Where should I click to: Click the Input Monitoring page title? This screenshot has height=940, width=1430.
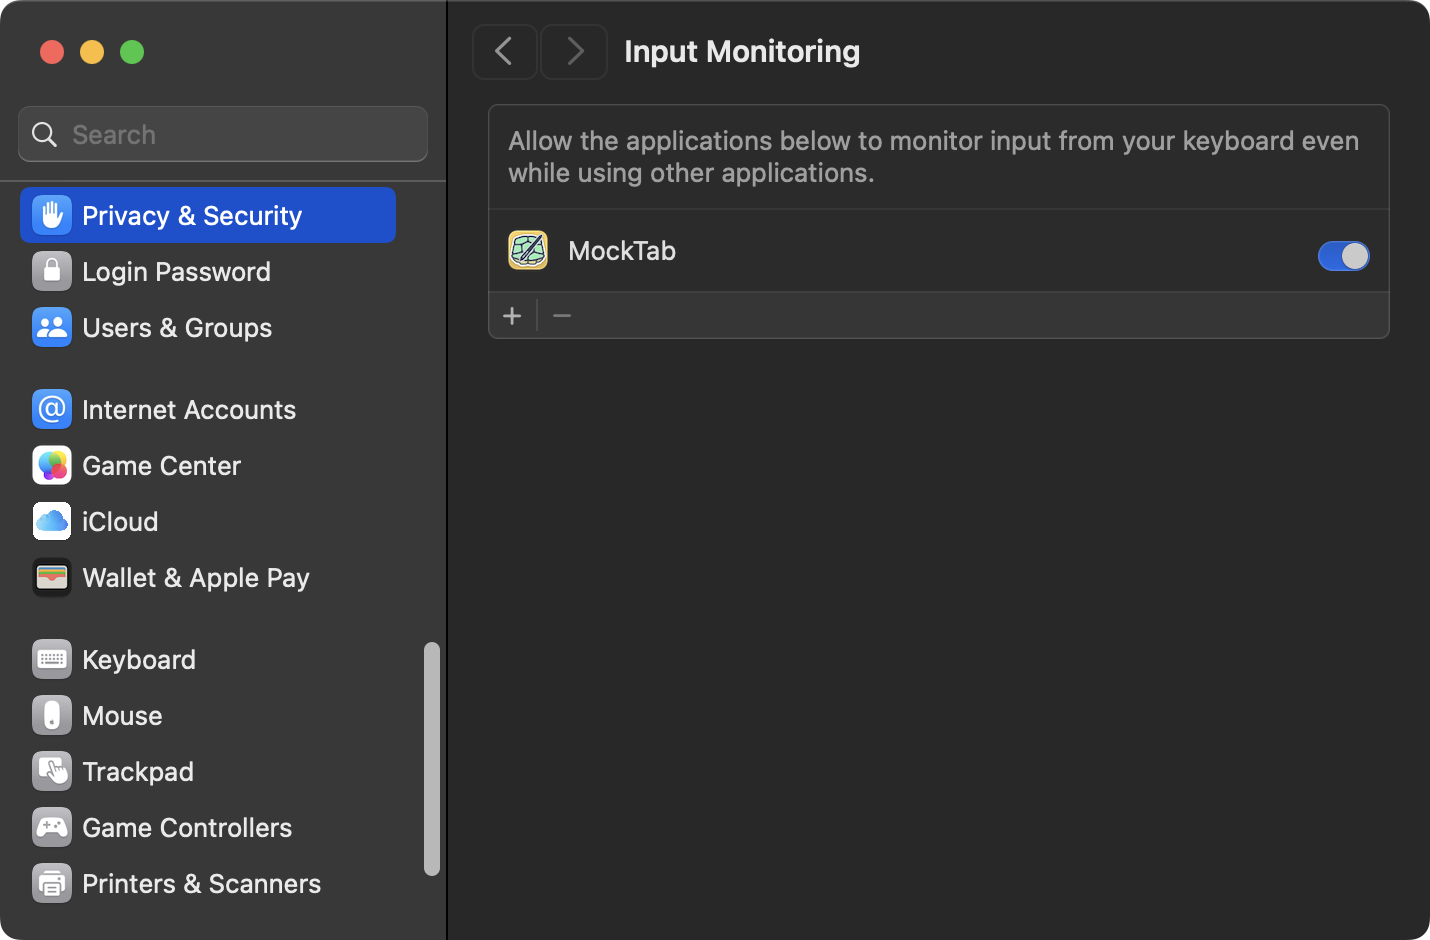742,51
